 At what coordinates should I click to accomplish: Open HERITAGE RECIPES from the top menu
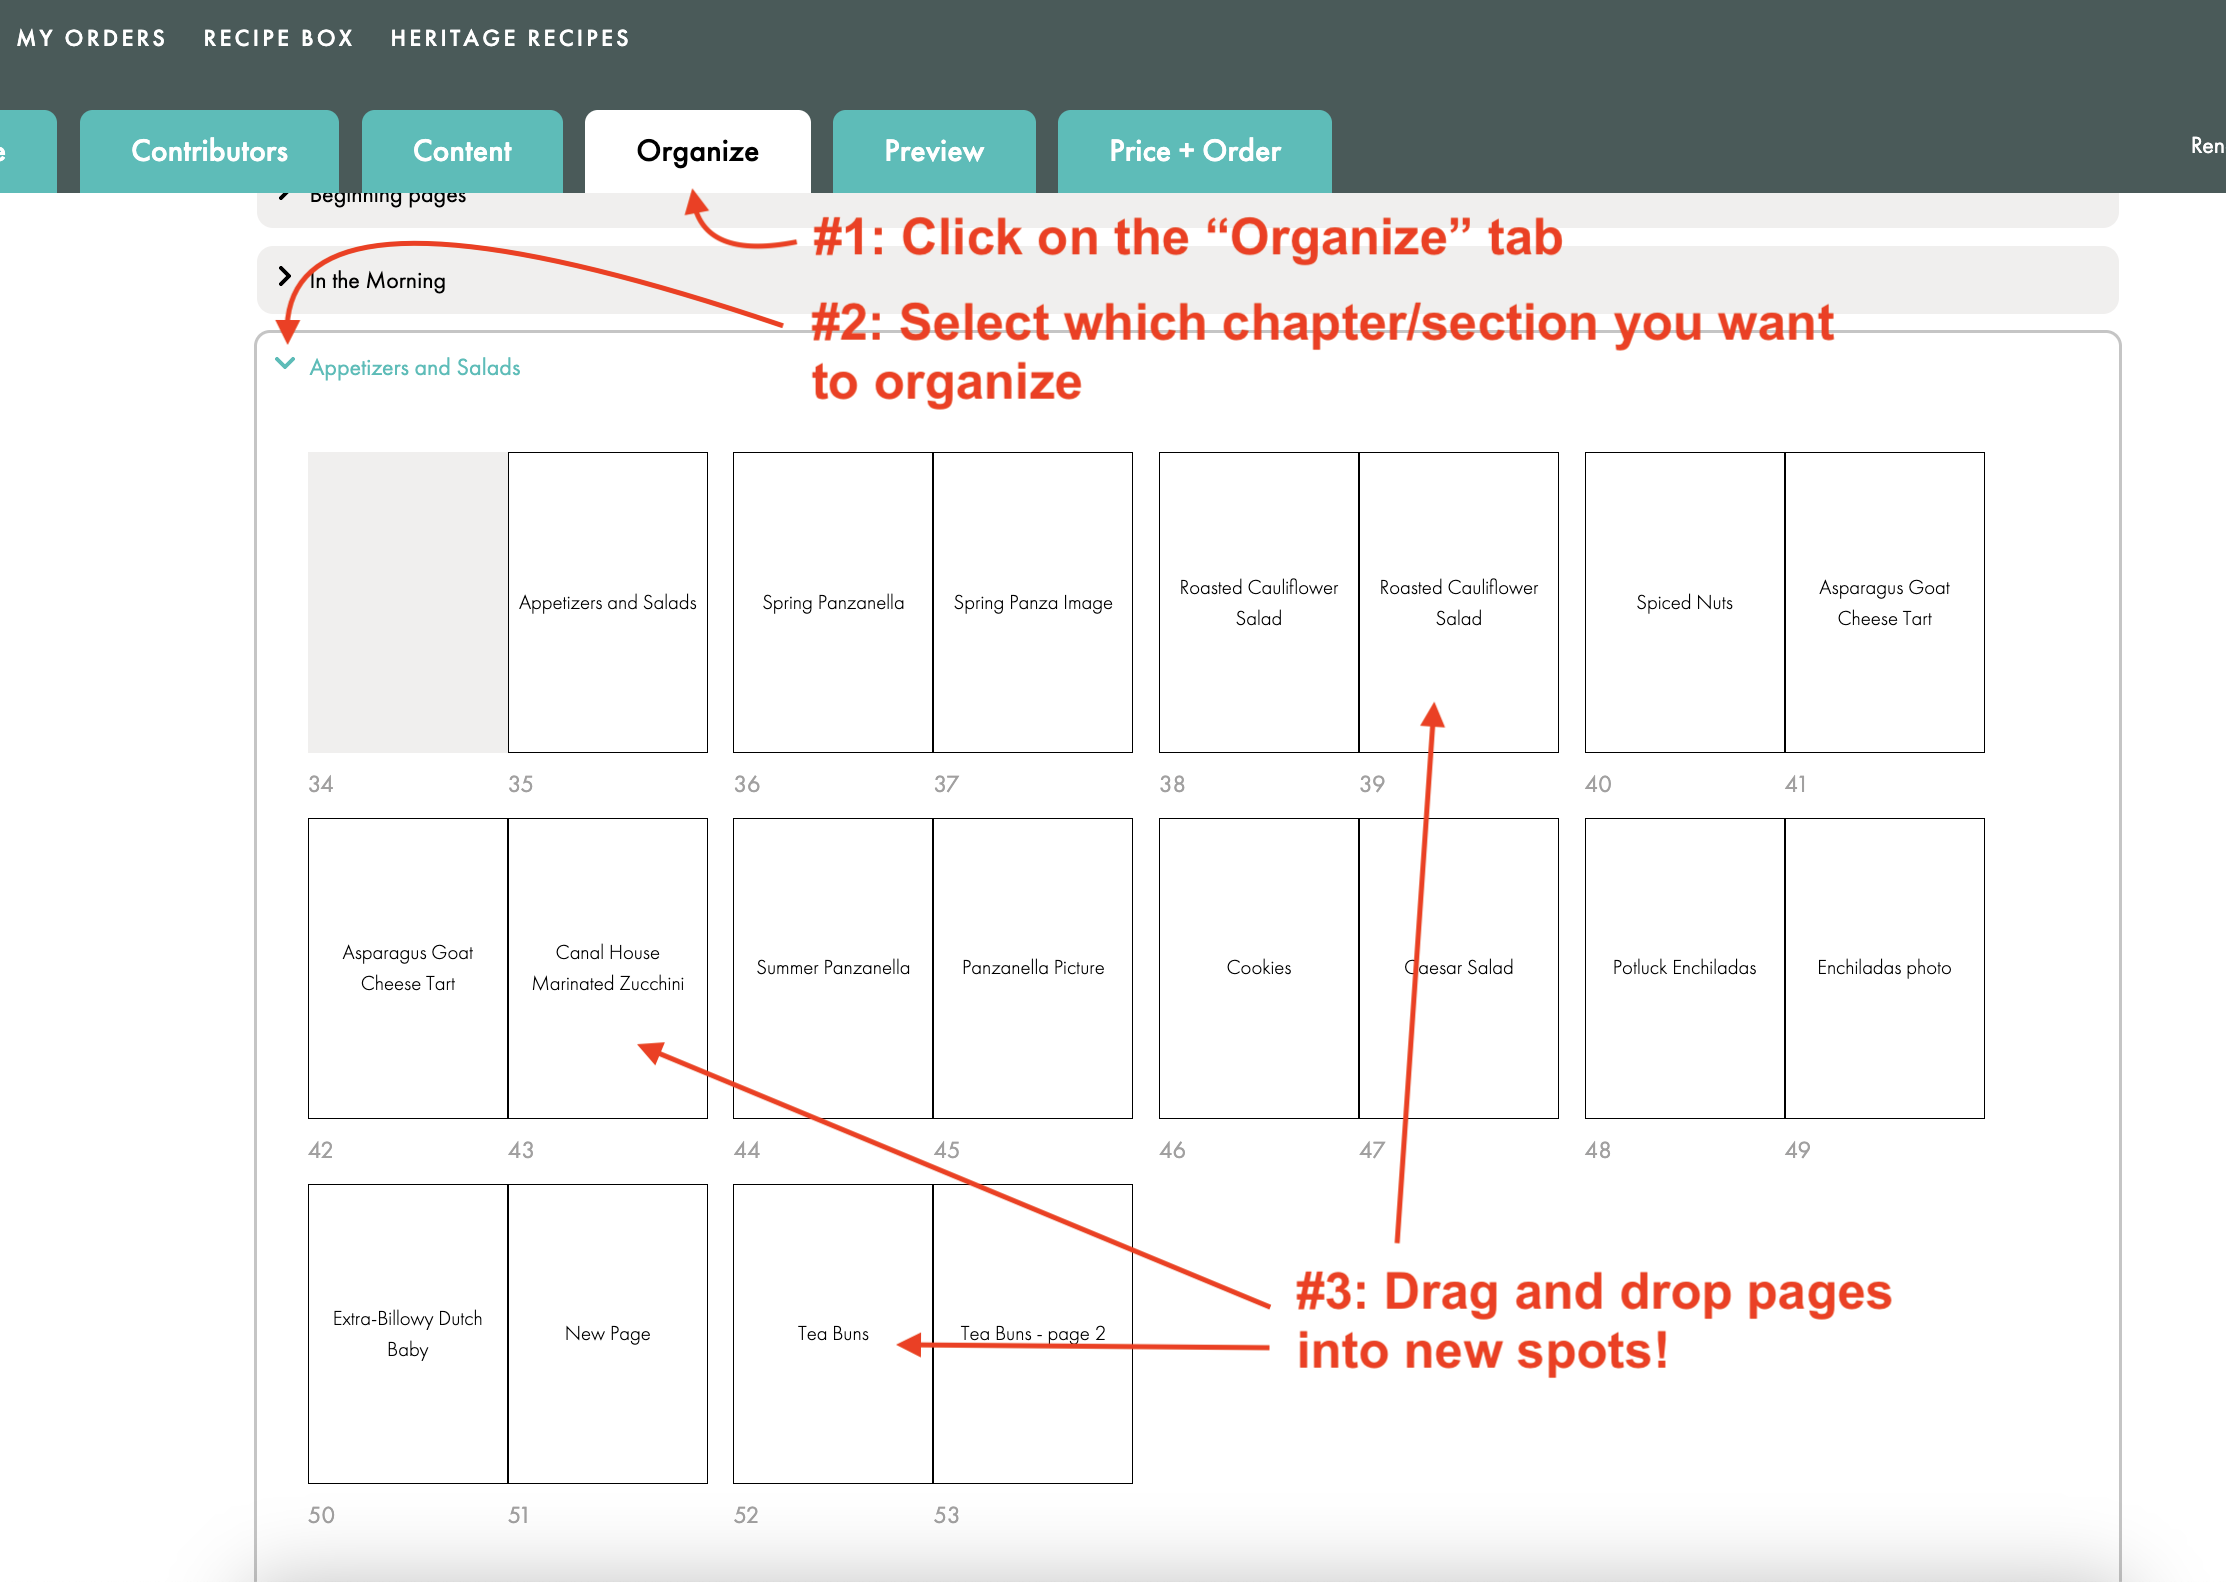coord(510,38)
